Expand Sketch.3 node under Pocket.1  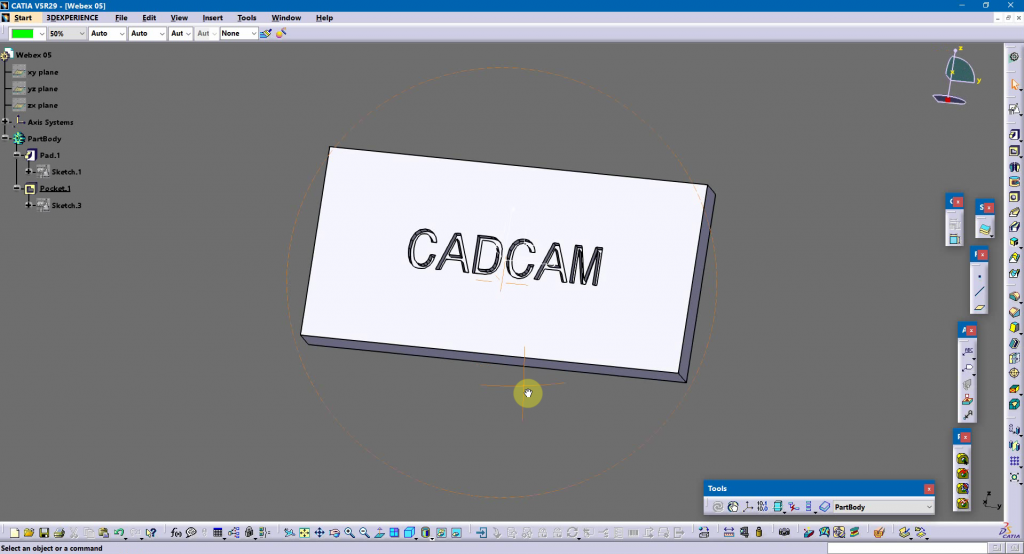coord(29,205)
